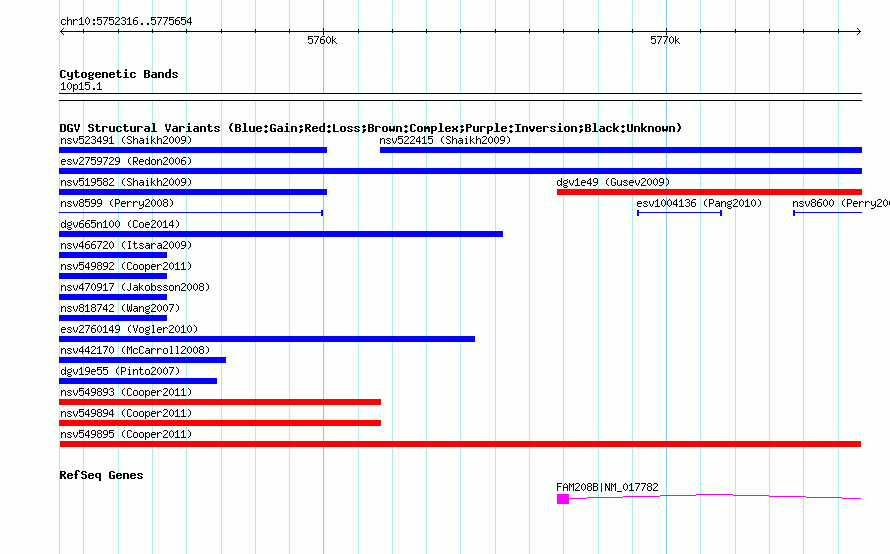Click the FAM208B magenta intron line
Viewport: 890px width, 554px height.
pos(715,496)
